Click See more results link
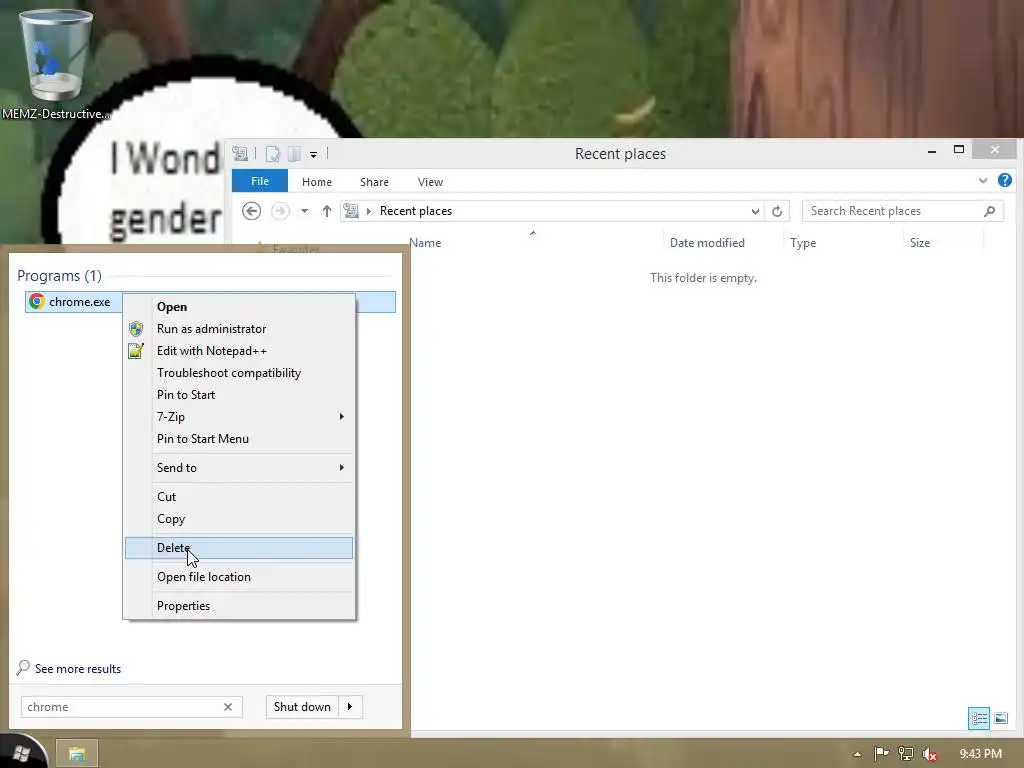This screenshot has width=1024, height=768. click(78, 669)
